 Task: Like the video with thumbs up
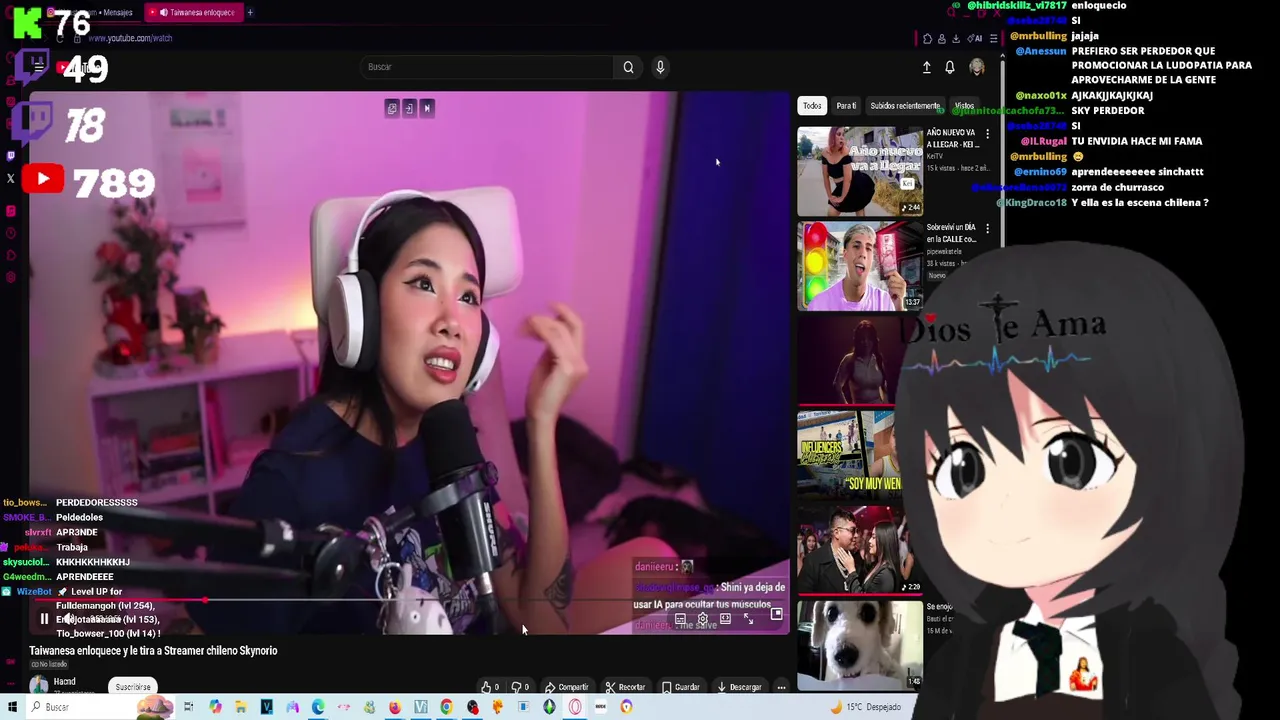pos(489,687)
